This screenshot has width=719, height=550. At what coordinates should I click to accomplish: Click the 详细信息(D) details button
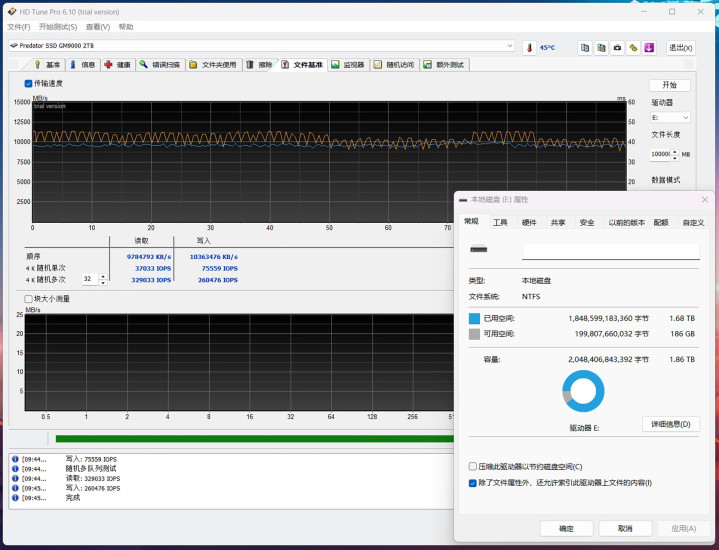tap(670, 424)
